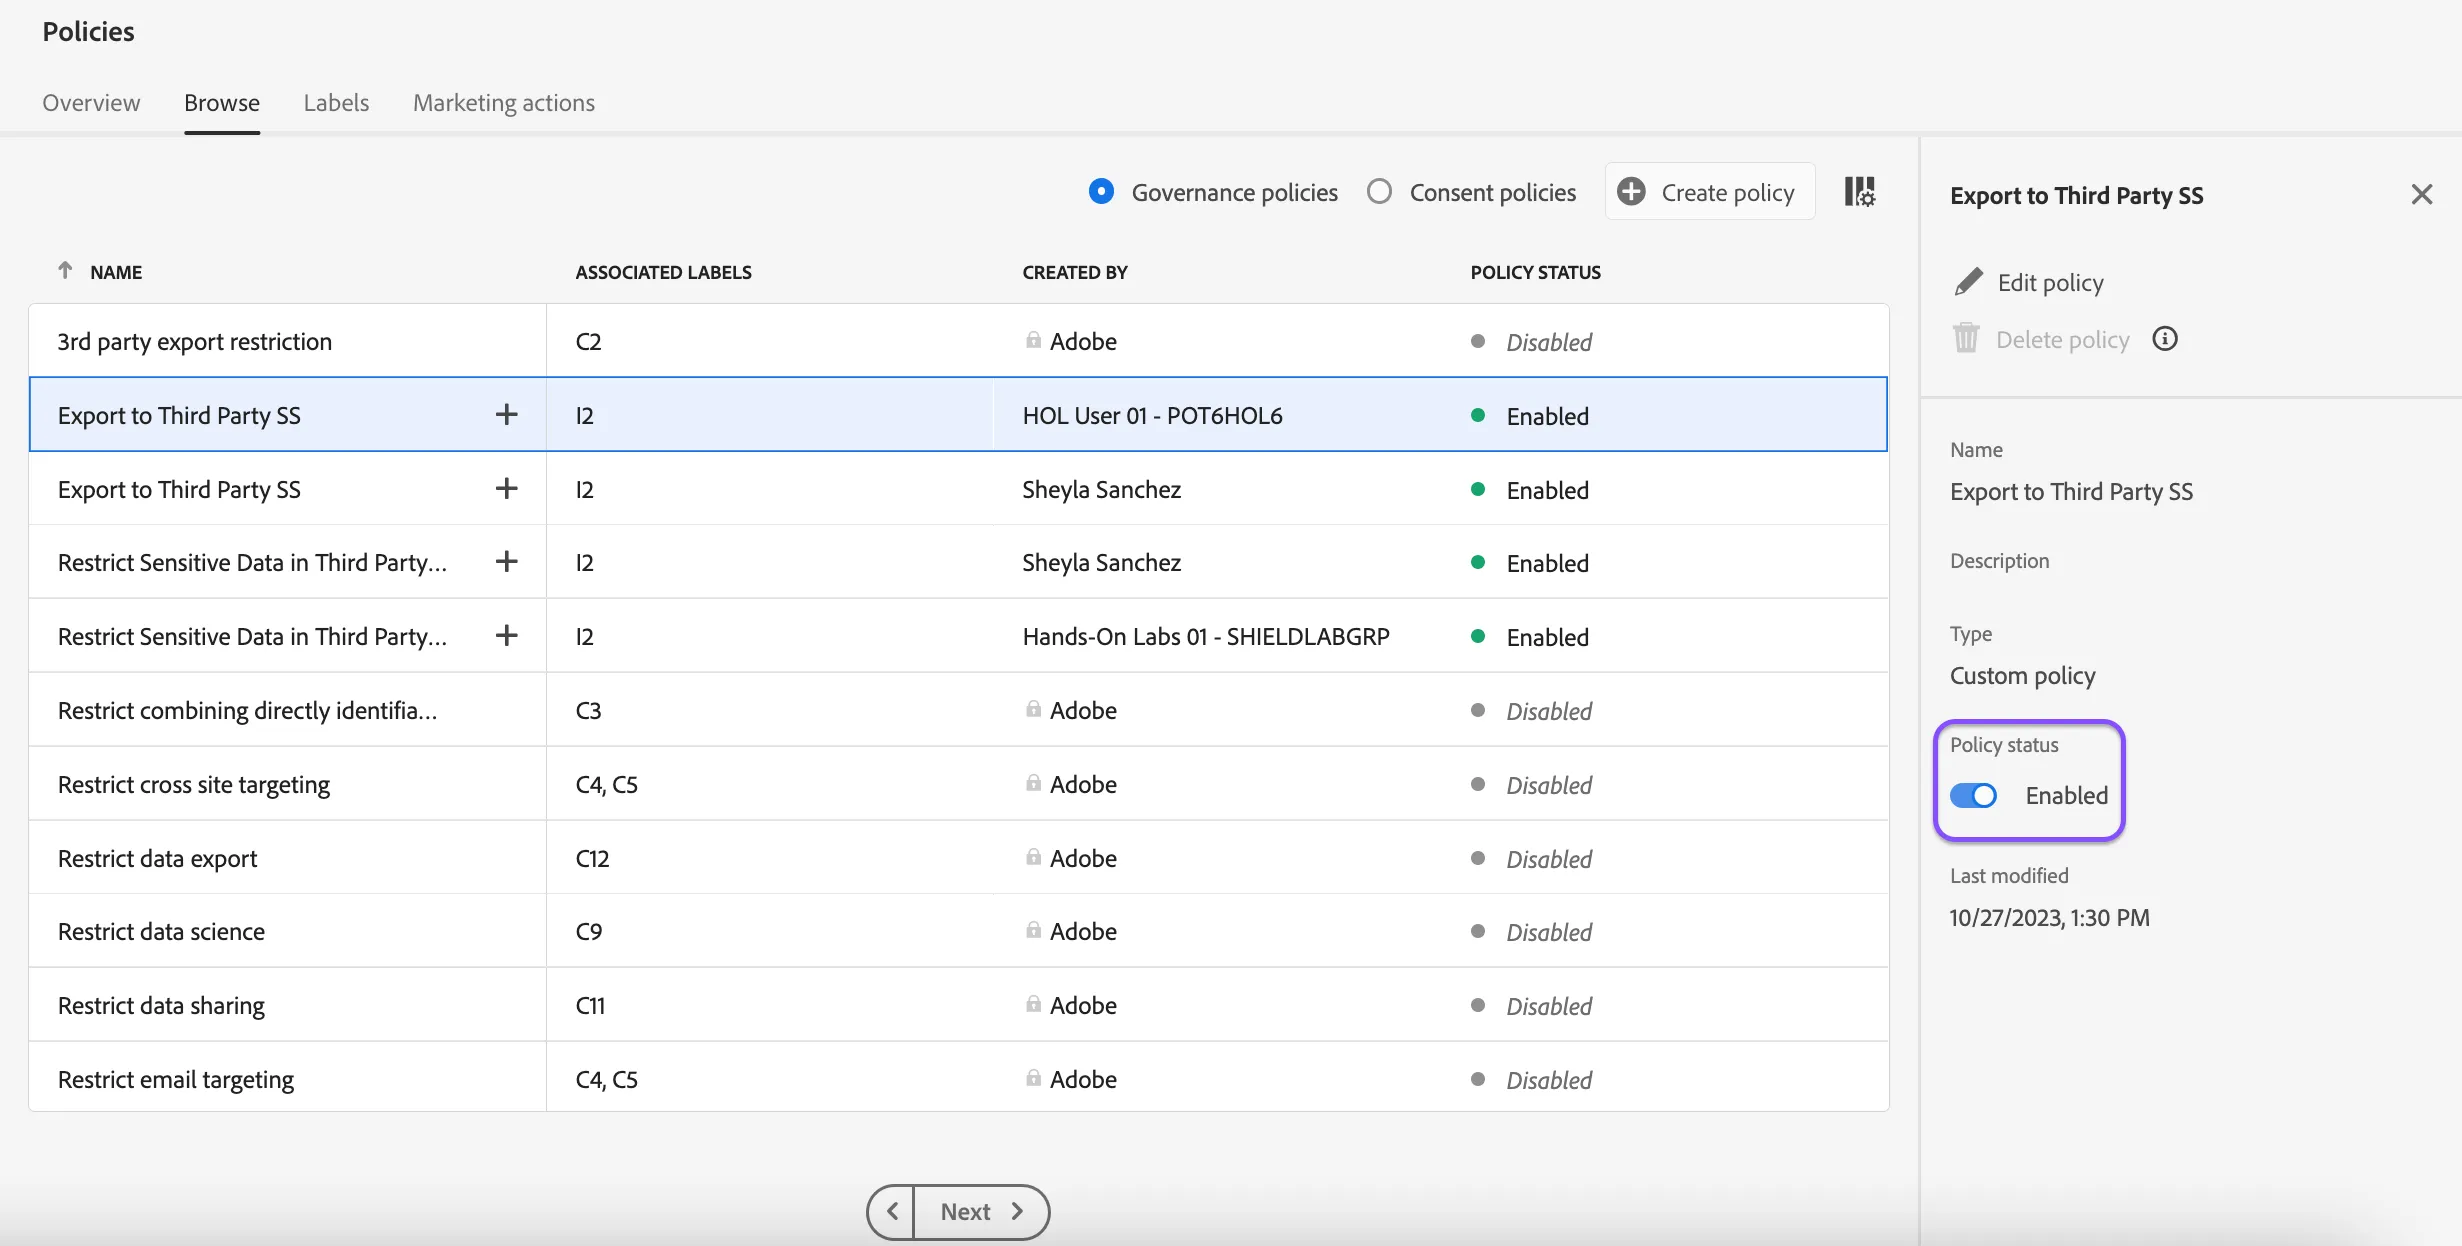Screen dimensions: 2462x1246
Task: Select the 3rd party export restriction row
Action: [958, 341]
